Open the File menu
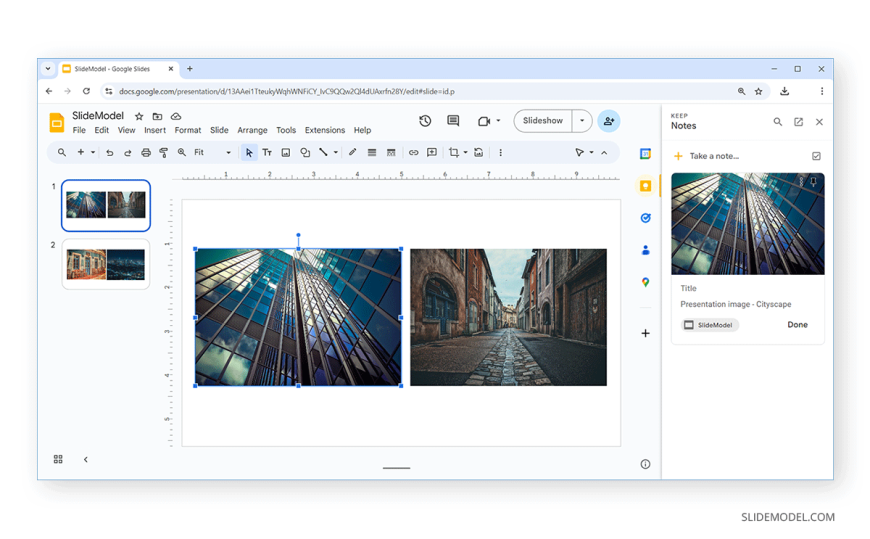The height and width of the screenshot is (539, 870). click(x=79, y=130)
